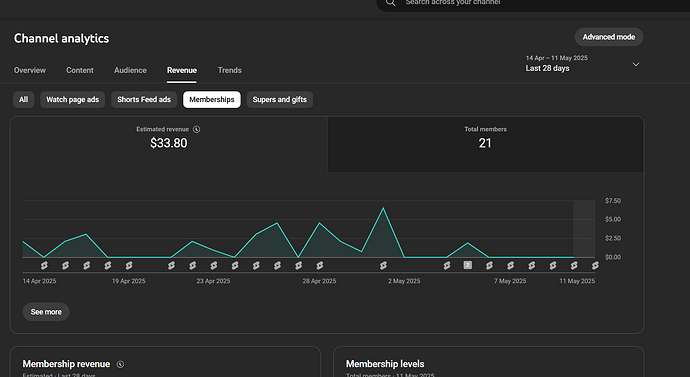The image size is (690, 377).
Task: Select the Shorts Feed ads filter chip
Action: 144,99
